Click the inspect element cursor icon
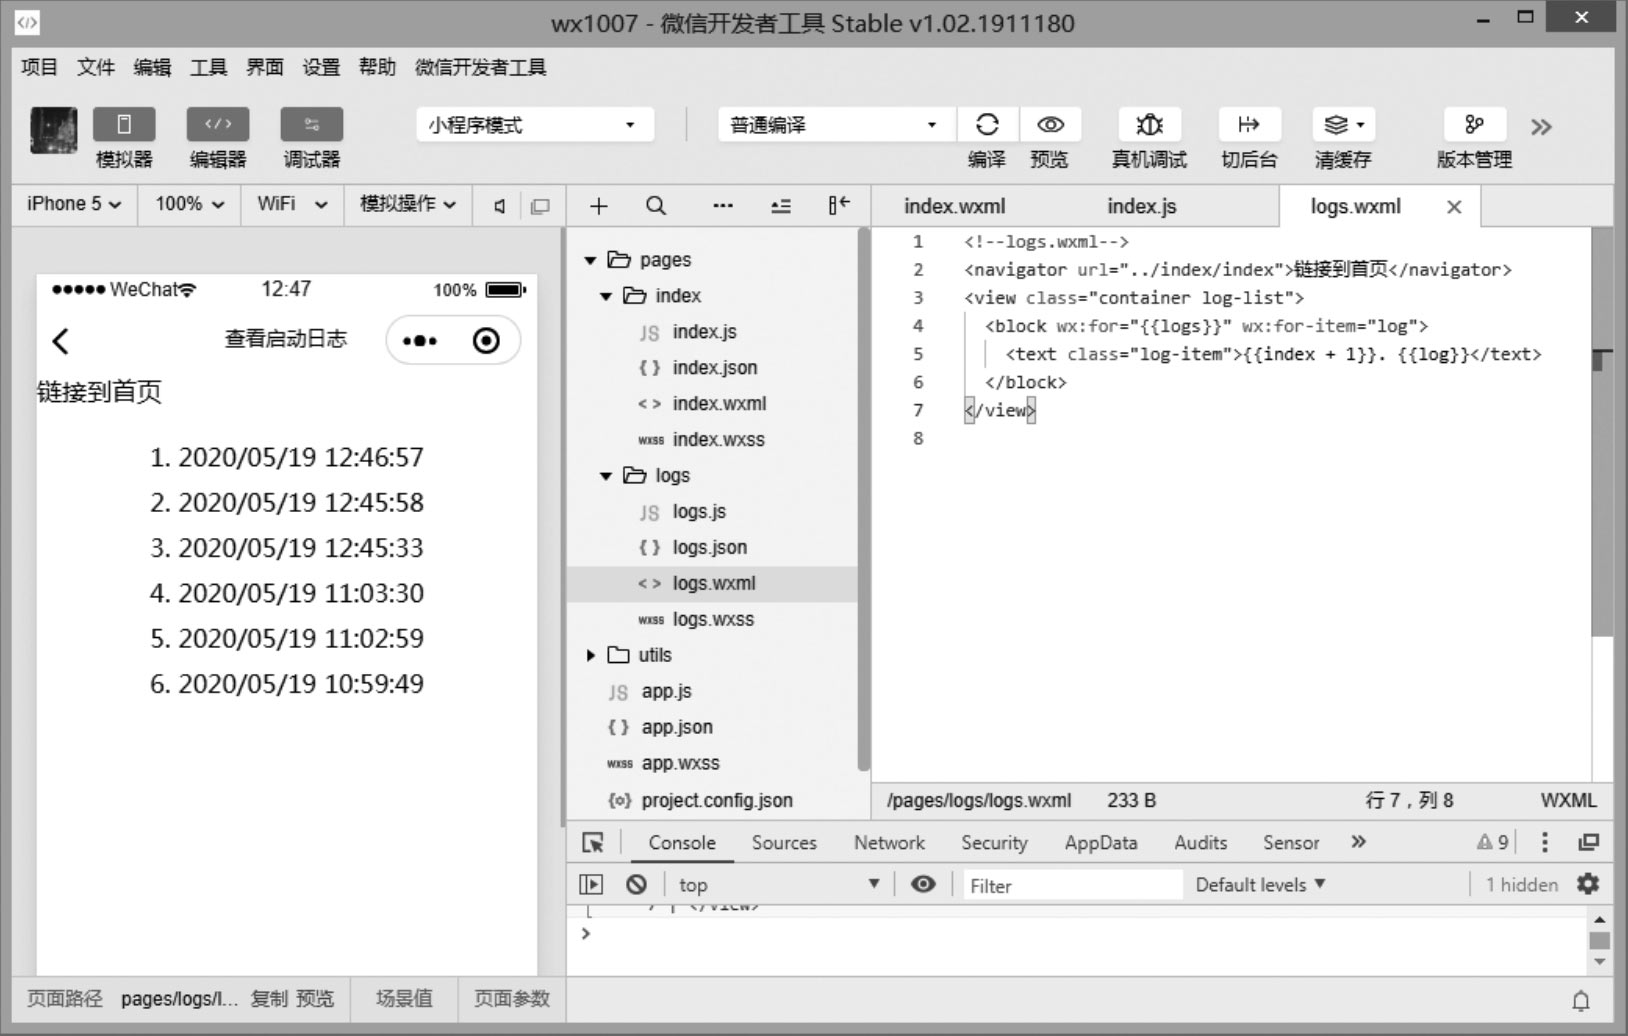1628x1036 pixels. pos(593,843)
